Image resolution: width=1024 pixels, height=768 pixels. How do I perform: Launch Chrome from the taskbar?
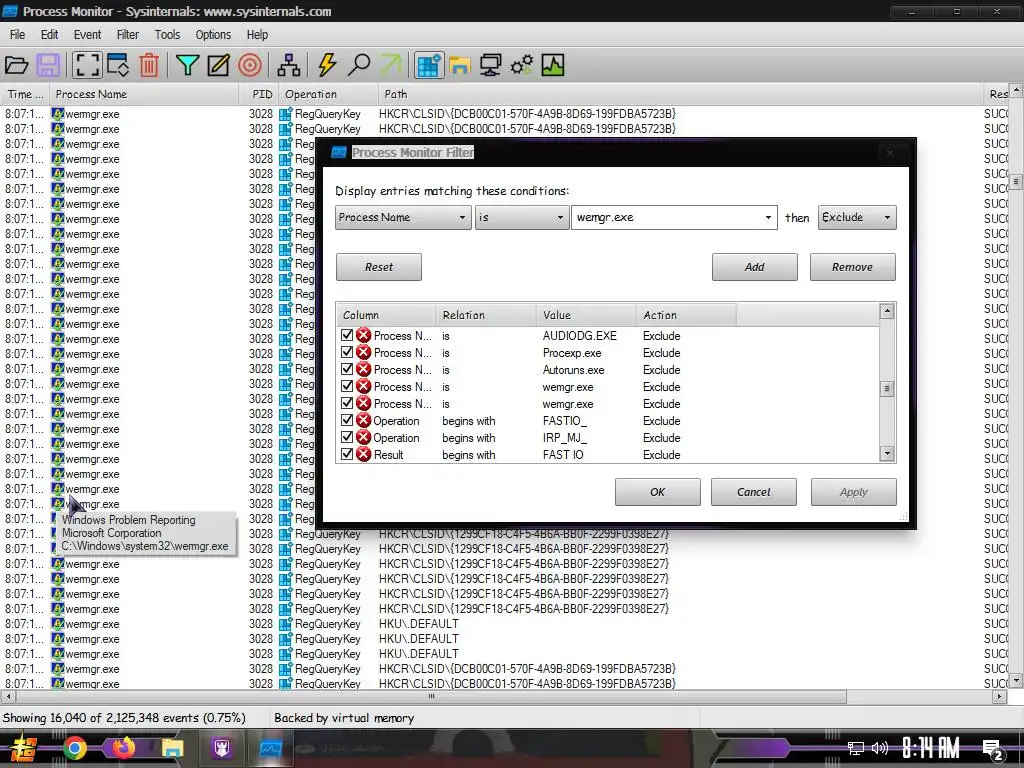[75, 748]
